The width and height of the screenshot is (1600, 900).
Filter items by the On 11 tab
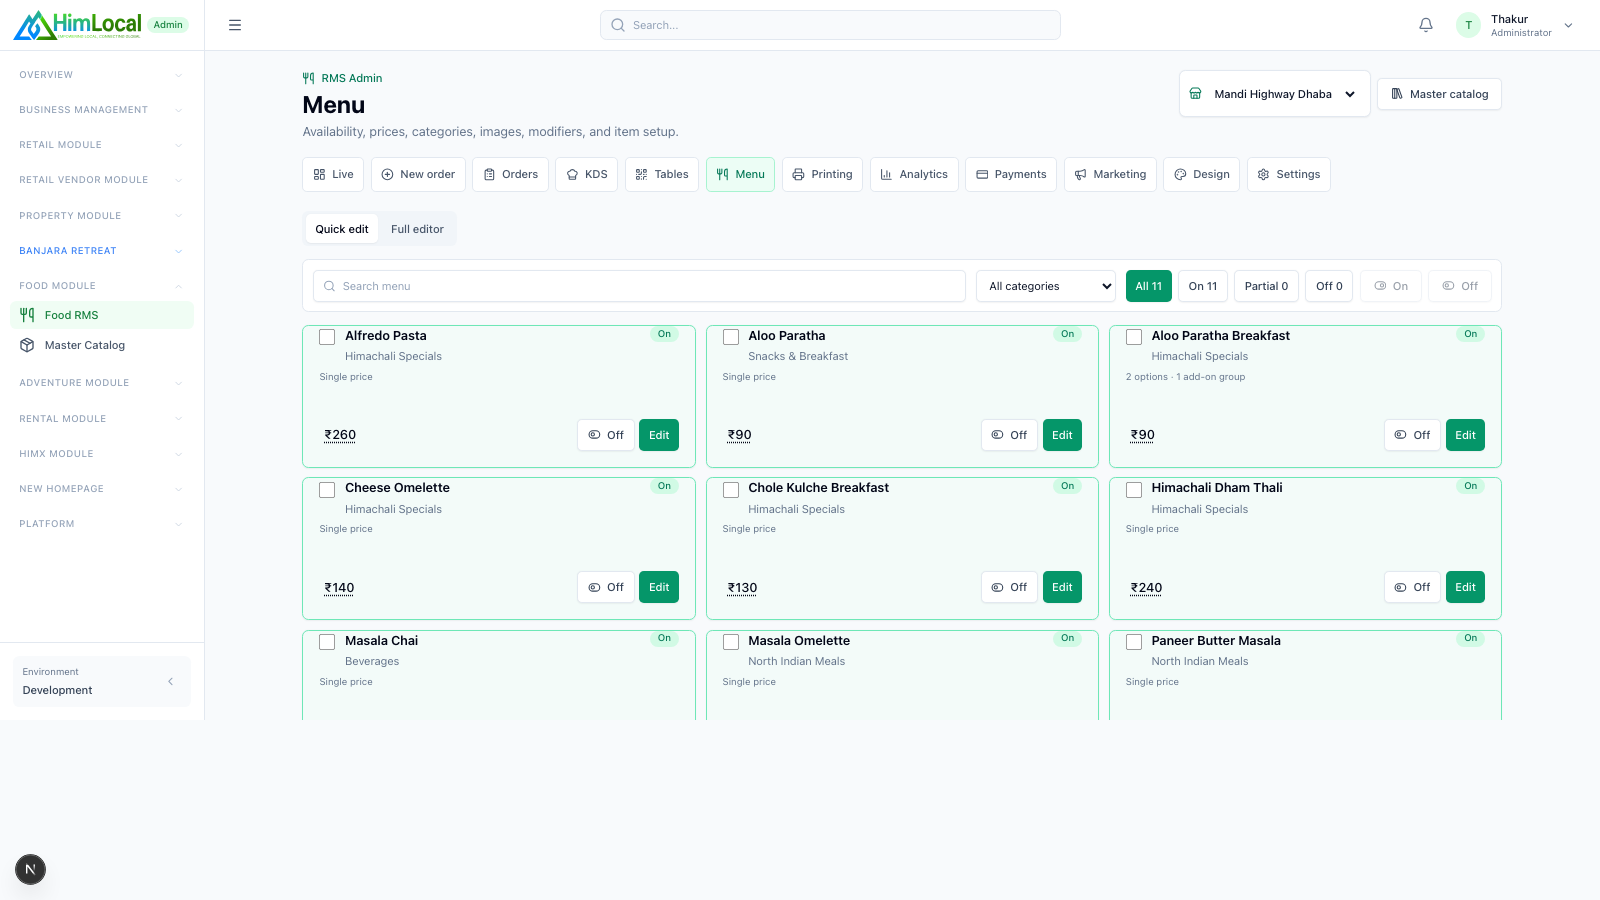pyautogui.click(x=1203, y=286)
